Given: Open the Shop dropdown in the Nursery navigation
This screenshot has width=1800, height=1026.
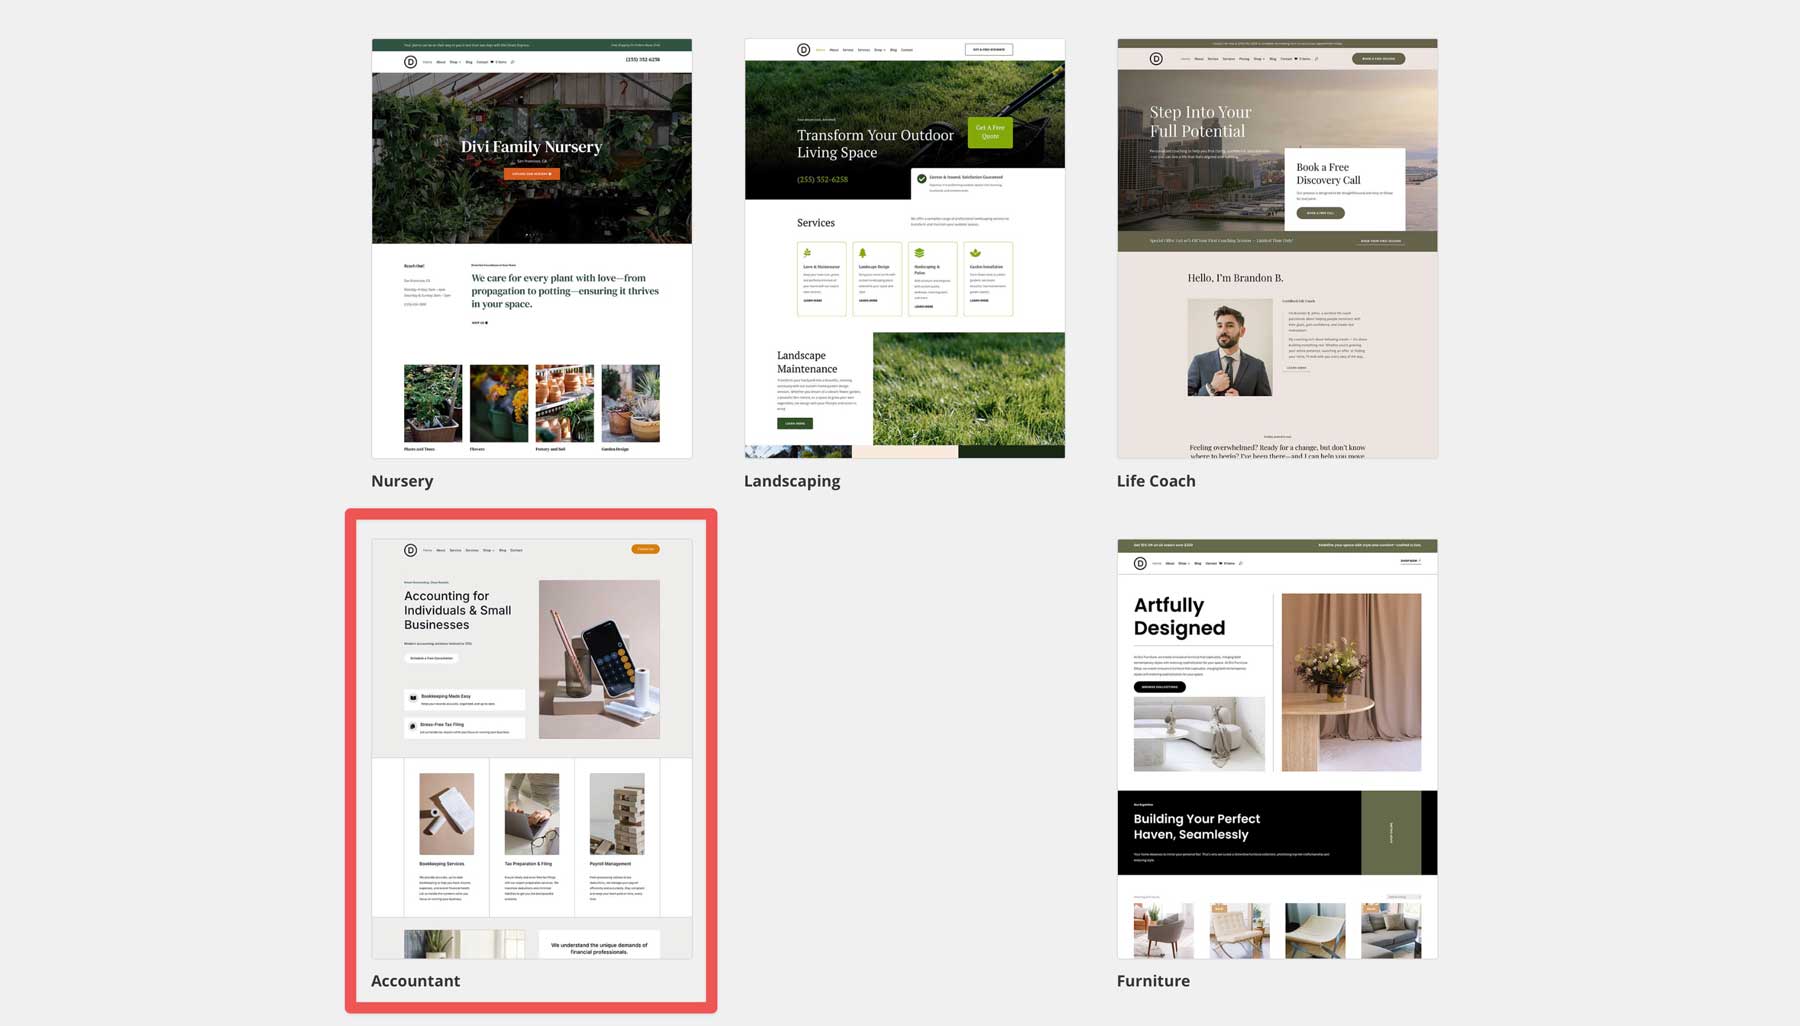Looking at the screenshot, I should [454, 61].
